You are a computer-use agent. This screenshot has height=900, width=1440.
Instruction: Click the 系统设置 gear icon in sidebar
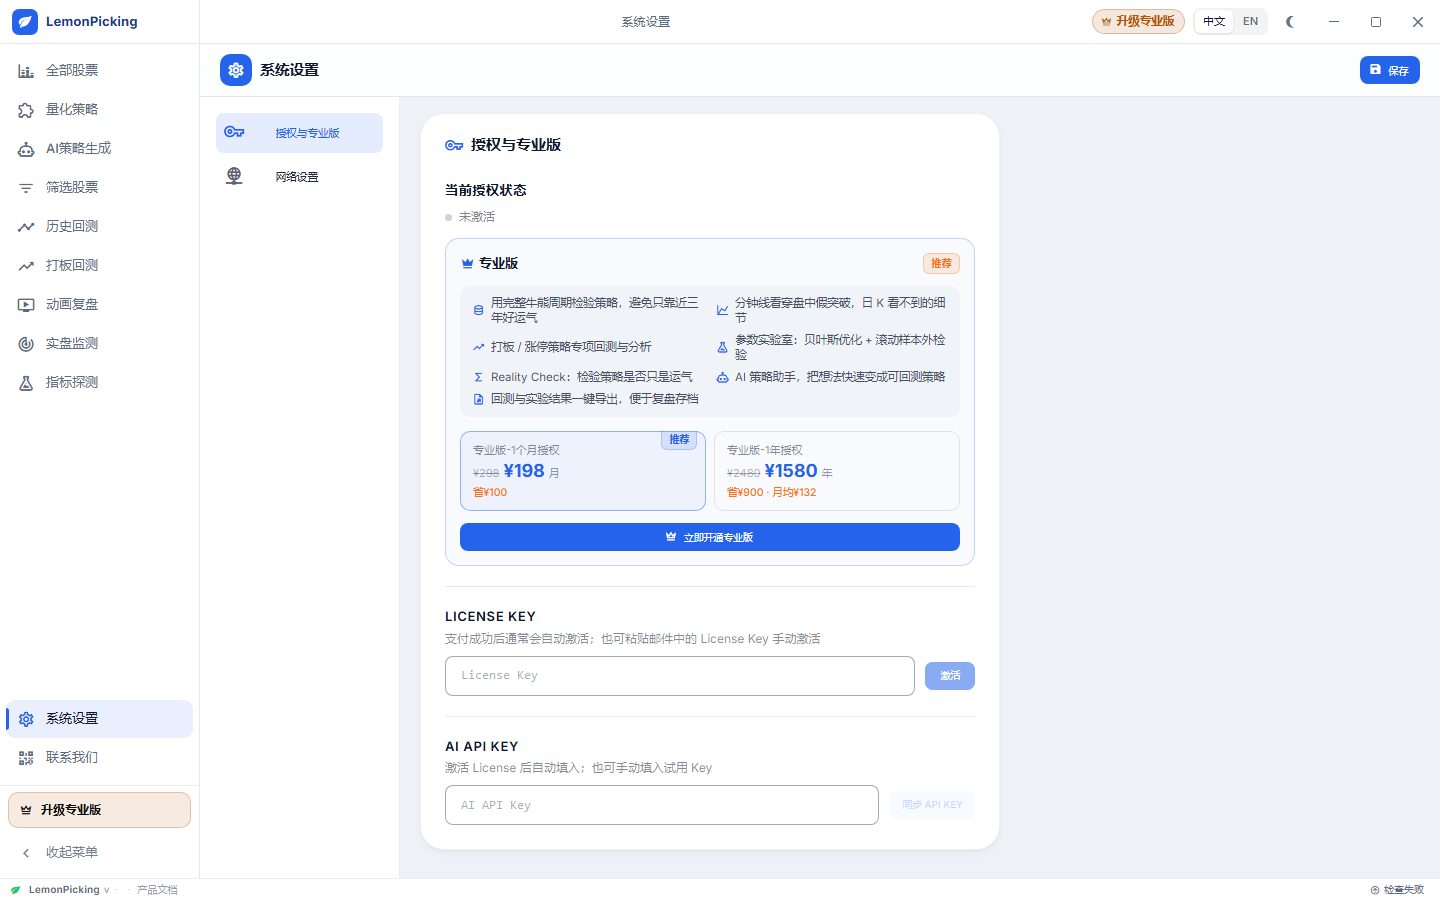point(26,719)
